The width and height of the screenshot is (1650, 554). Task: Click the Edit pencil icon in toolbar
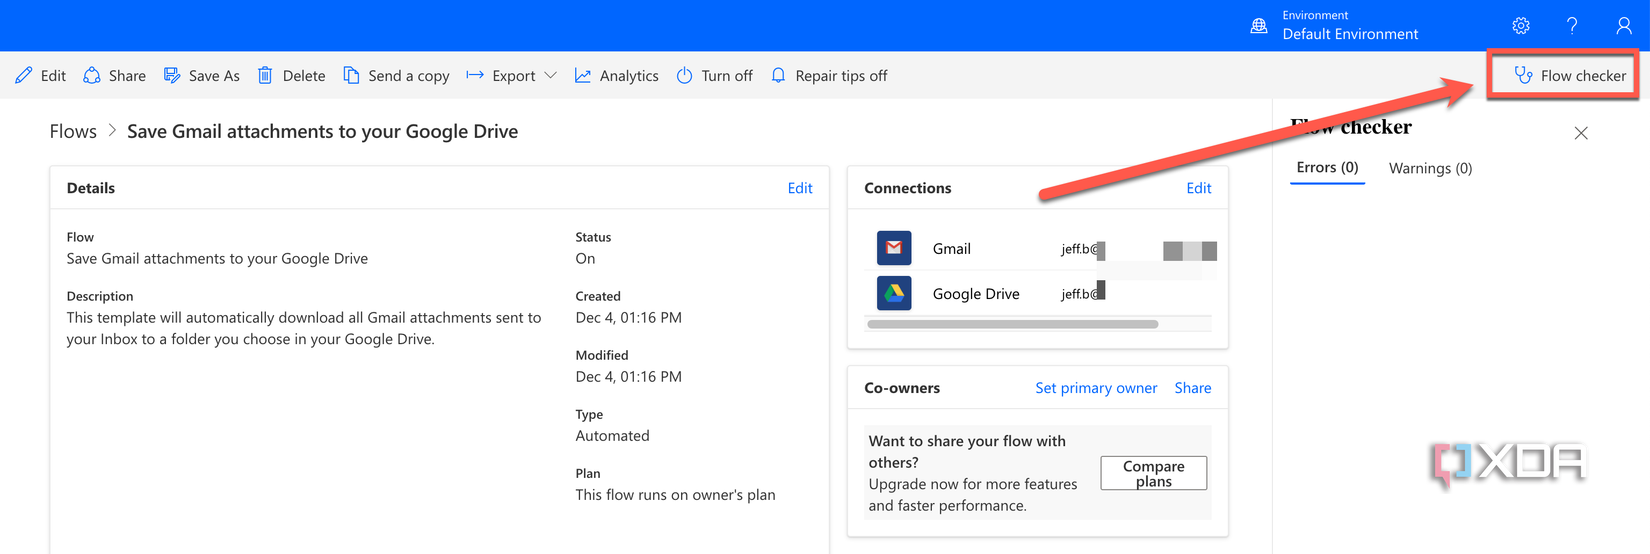[24, 75]
